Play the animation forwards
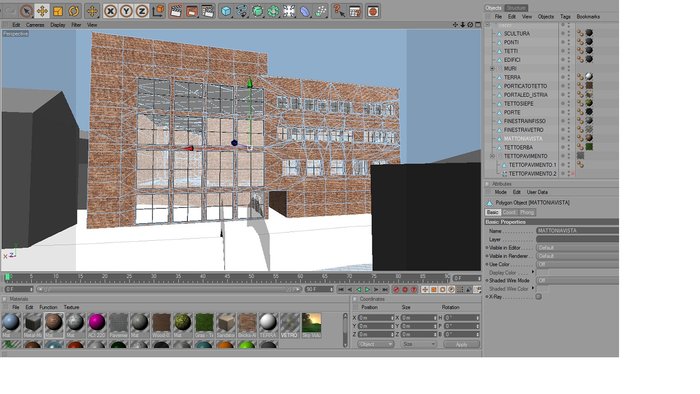 pos(367,290)
